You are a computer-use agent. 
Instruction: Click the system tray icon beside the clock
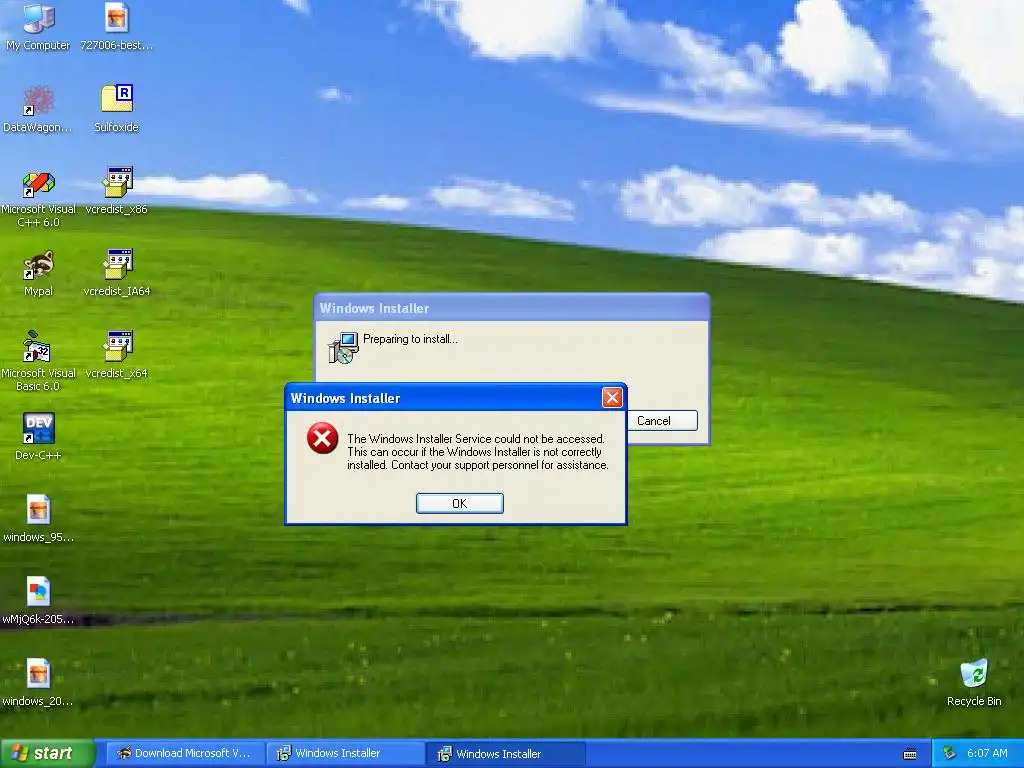[950, 754]
